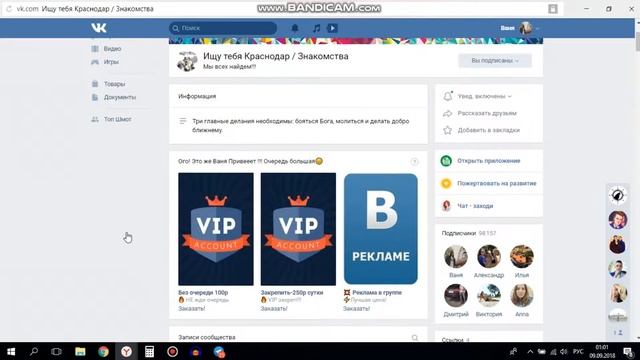The width and height of the screenshot is (640, 360).
Task: Click the information text lines icon
Action: (183, 121)
